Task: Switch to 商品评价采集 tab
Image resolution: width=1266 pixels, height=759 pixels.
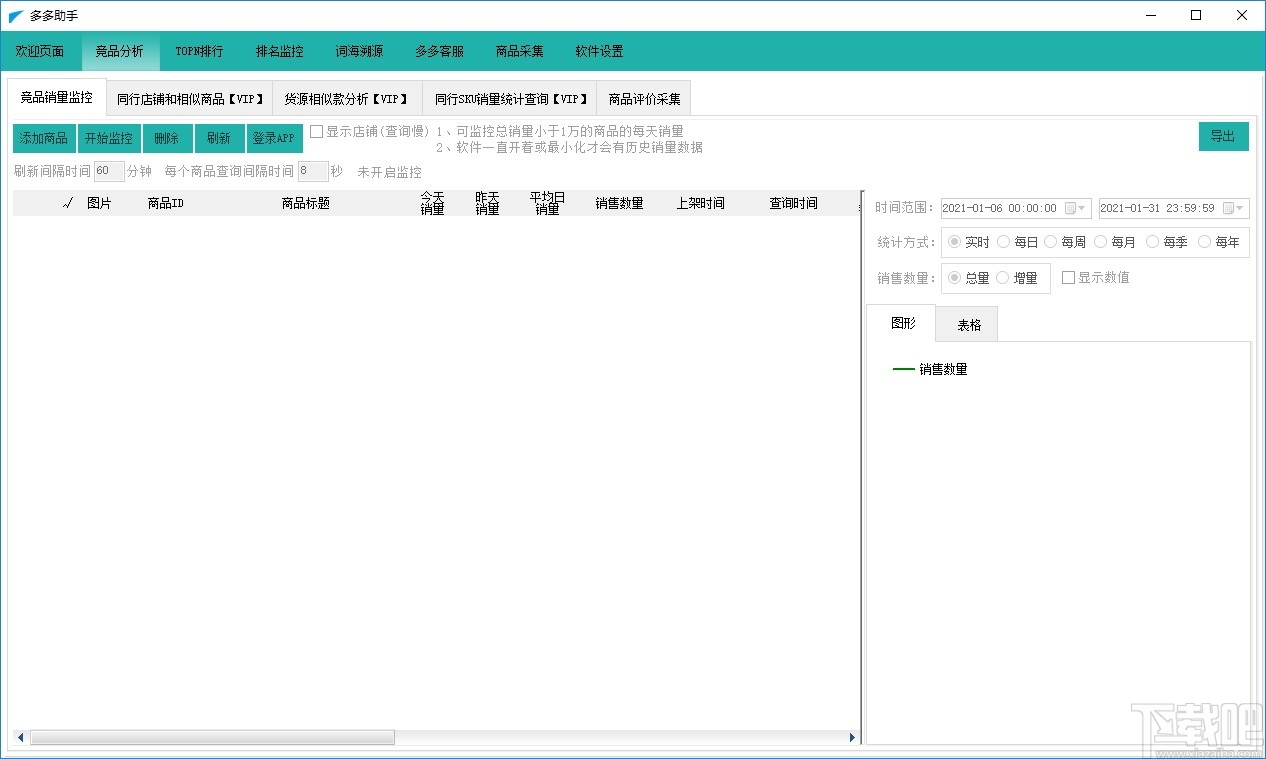Action: pos(644,99)
